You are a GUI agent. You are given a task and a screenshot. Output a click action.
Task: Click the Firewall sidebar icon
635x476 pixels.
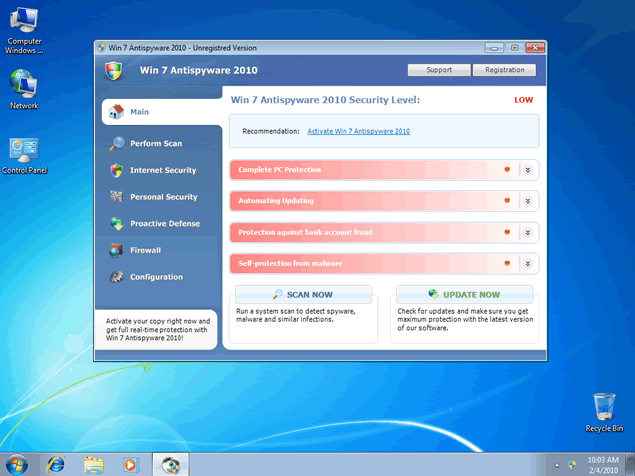tap(117, 250)
